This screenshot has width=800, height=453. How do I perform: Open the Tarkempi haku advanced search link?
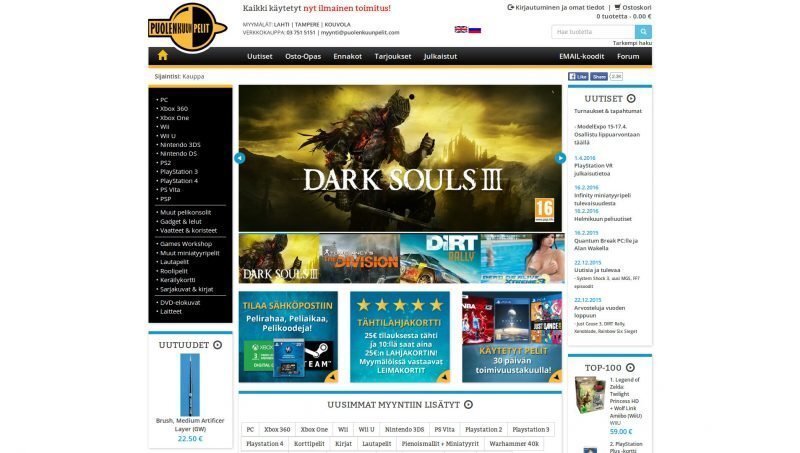tap(632, 43)
